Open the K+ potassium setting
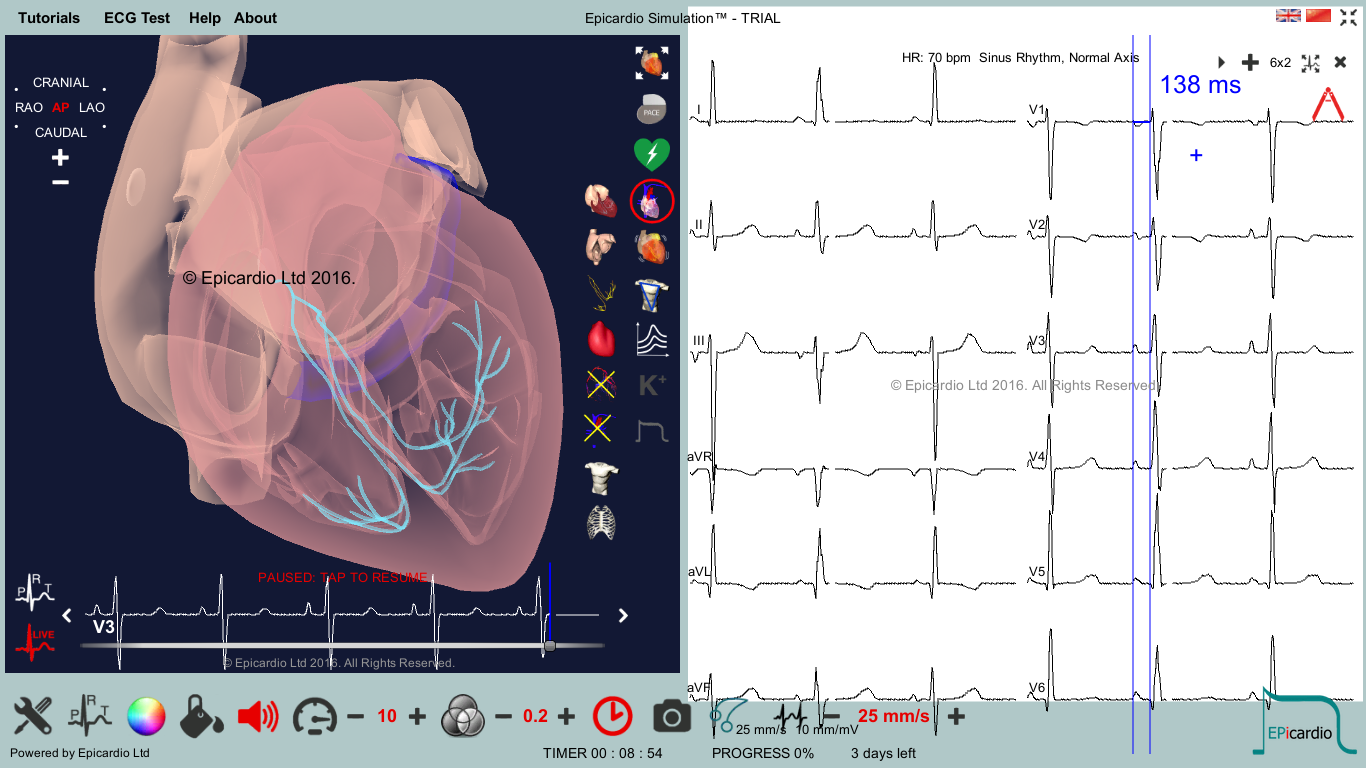Image resolution: width=1366 pixels, height=768 pixels. (652, 385)
